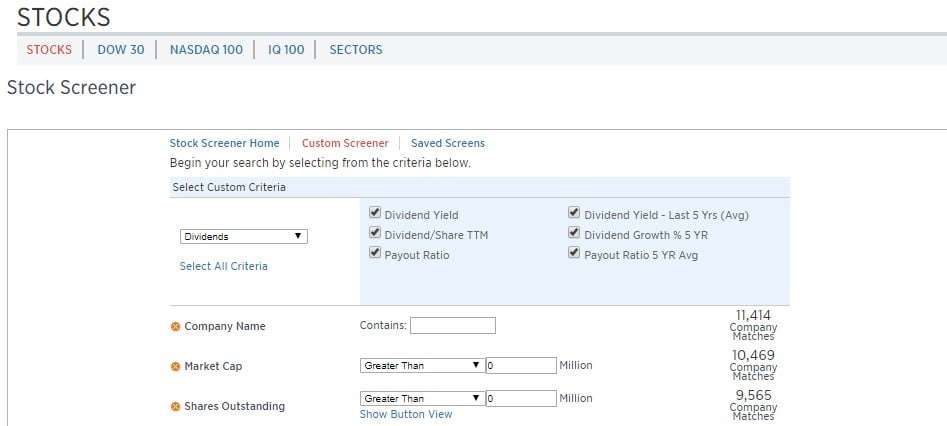Viewport: 947px width, 426px height.
Task: Uncheck the Dividend/Share TTM checkbox
Action: (375, 233)
